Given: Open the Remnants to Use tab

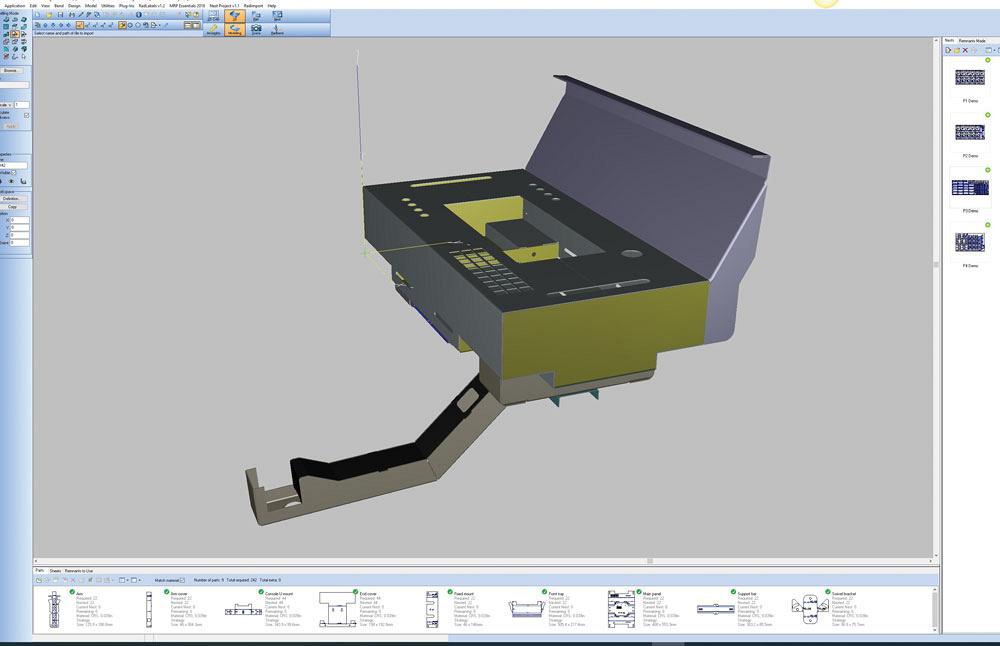Looking at the screenshot, I should coord(79,571).
